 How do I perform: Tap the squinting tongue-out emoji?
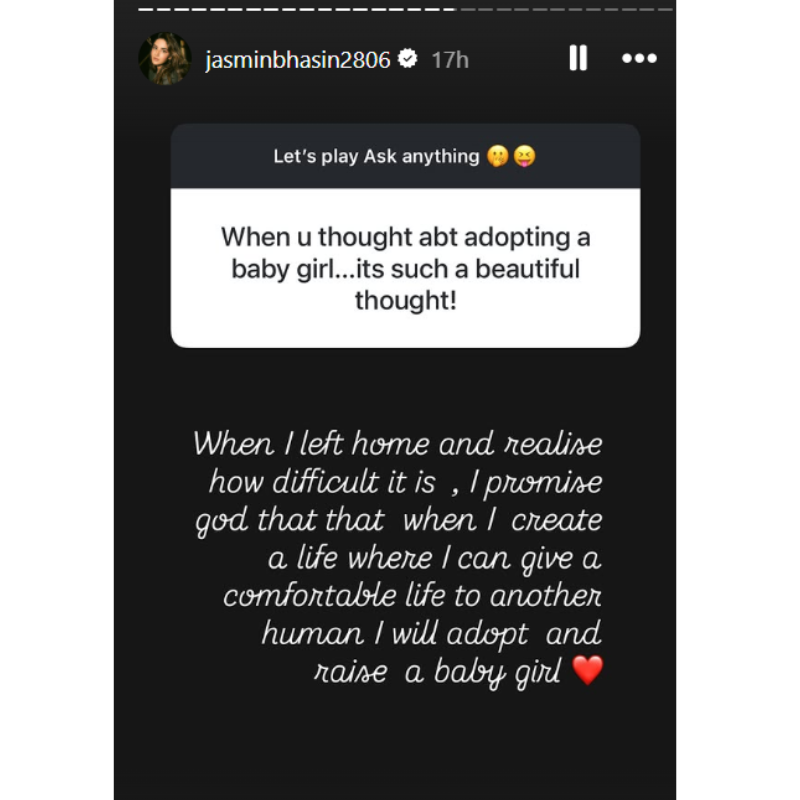pos(524,156)
